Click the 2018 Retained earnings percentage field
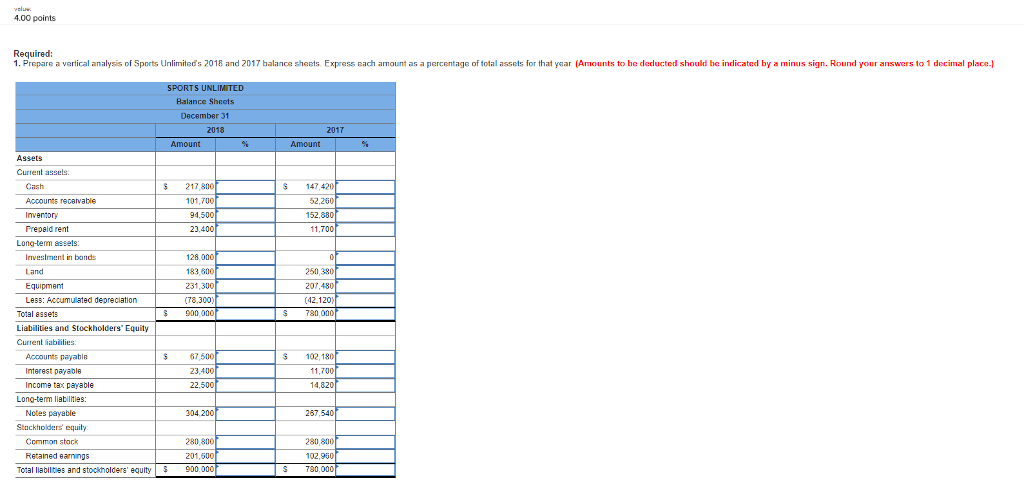 [x=246, y=457]
